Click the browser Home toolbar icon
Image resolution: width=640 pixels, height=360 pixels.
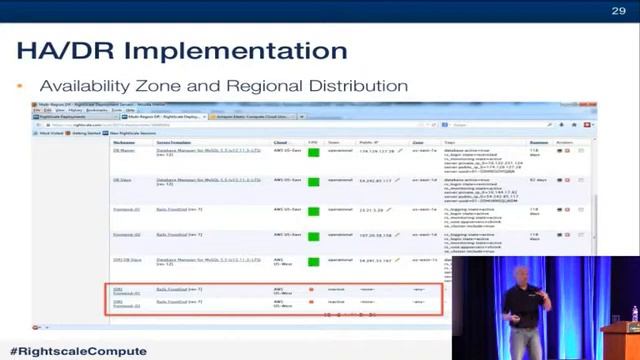pos(574,125)
